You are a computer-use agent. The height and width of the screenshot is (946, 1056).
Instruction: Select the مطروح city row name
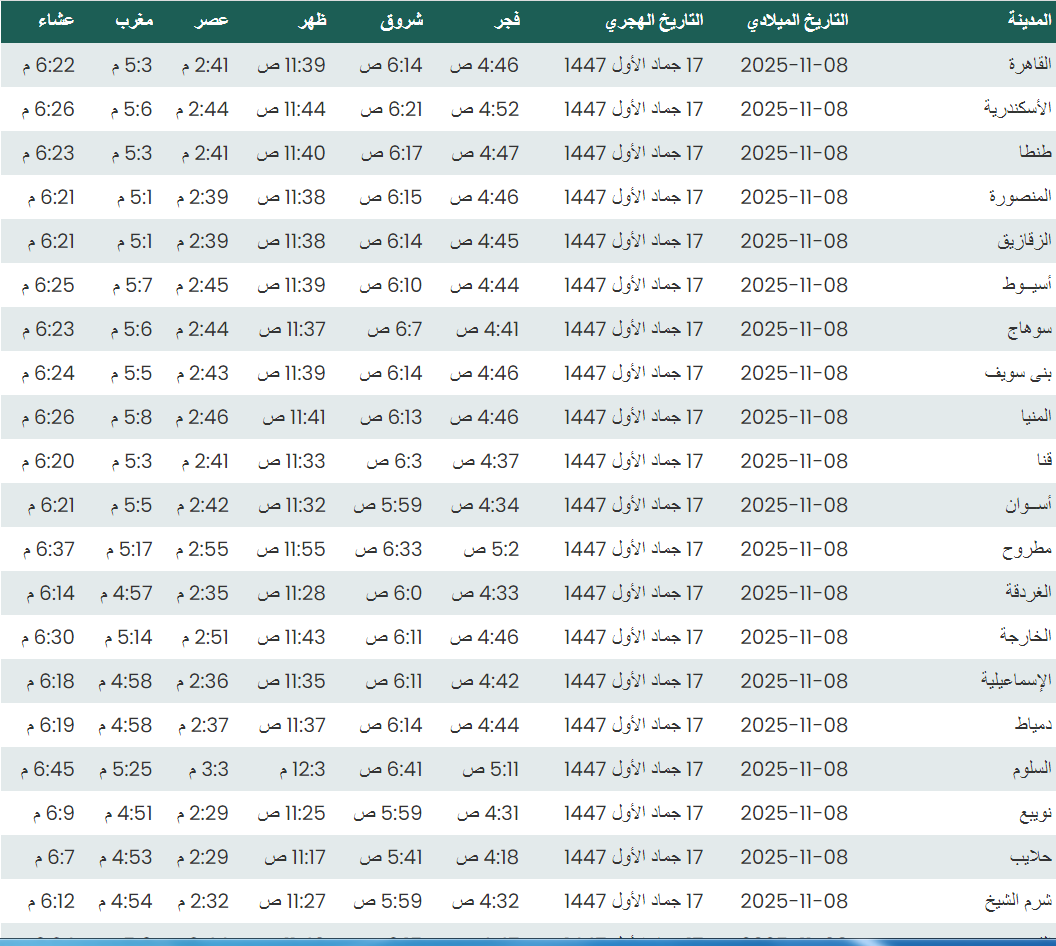click(1028, 549)
